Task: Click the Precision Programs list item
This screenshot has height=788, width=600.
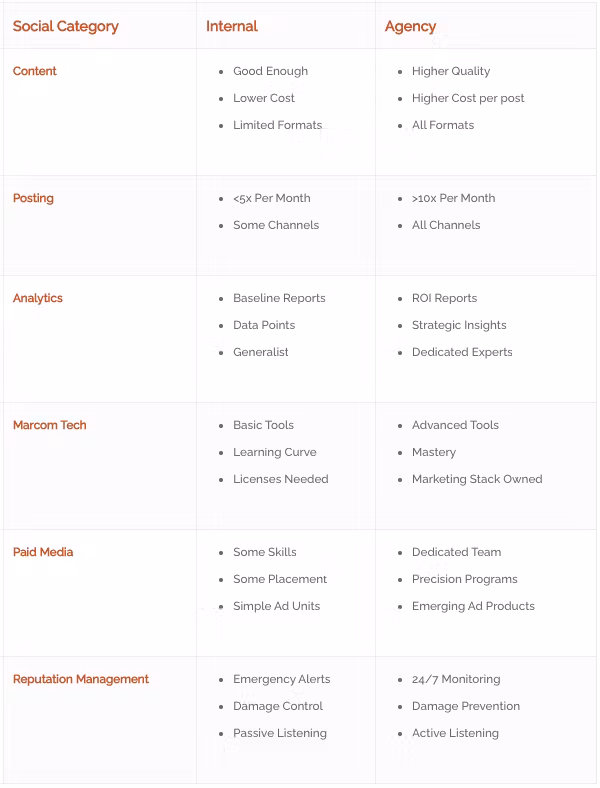Action: 465,579
